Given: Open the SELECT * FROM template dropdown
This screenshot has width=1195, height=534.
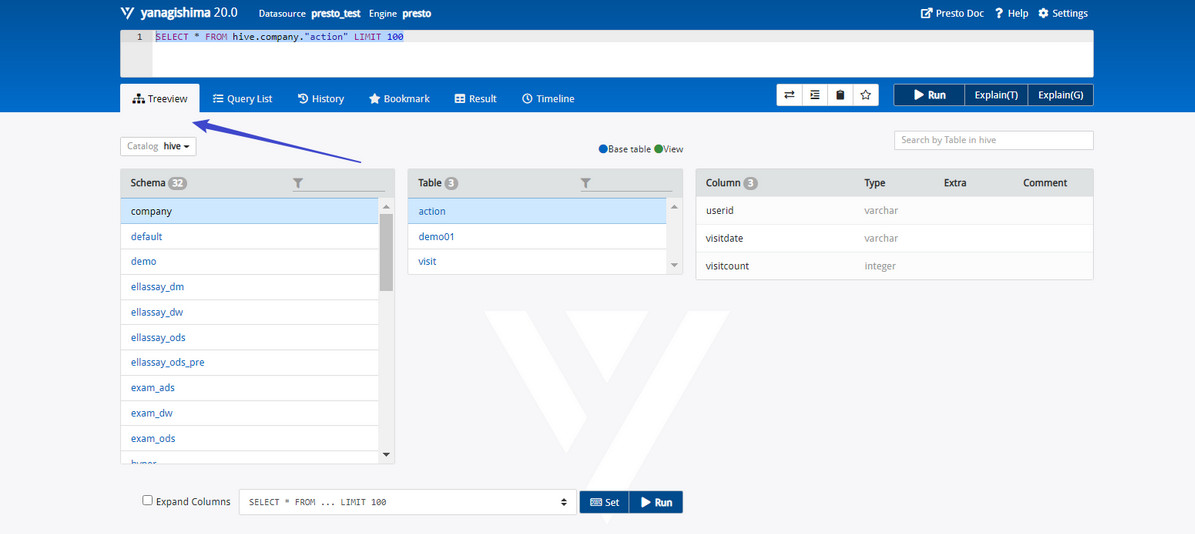Looking at the screenshot, I should point(408,502).
